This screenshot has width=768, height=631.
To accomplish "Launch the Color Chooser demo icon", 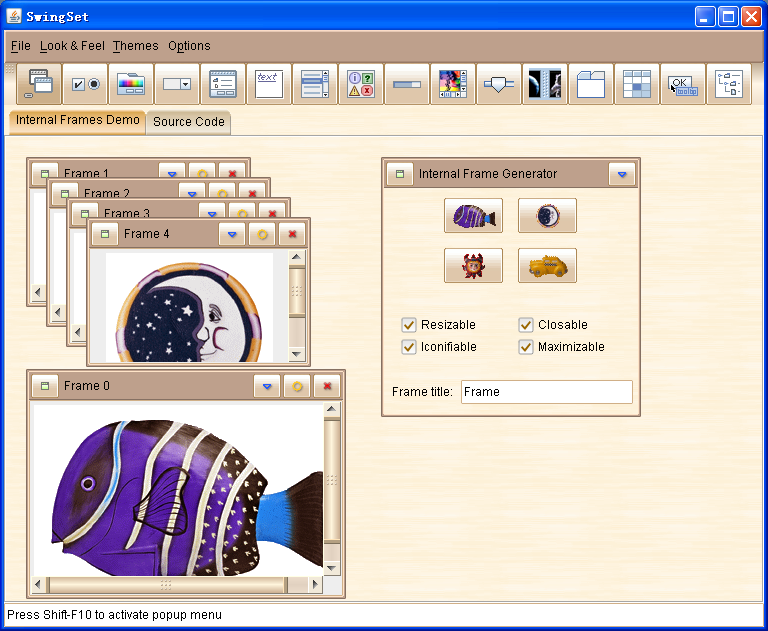I will [131, 84].
